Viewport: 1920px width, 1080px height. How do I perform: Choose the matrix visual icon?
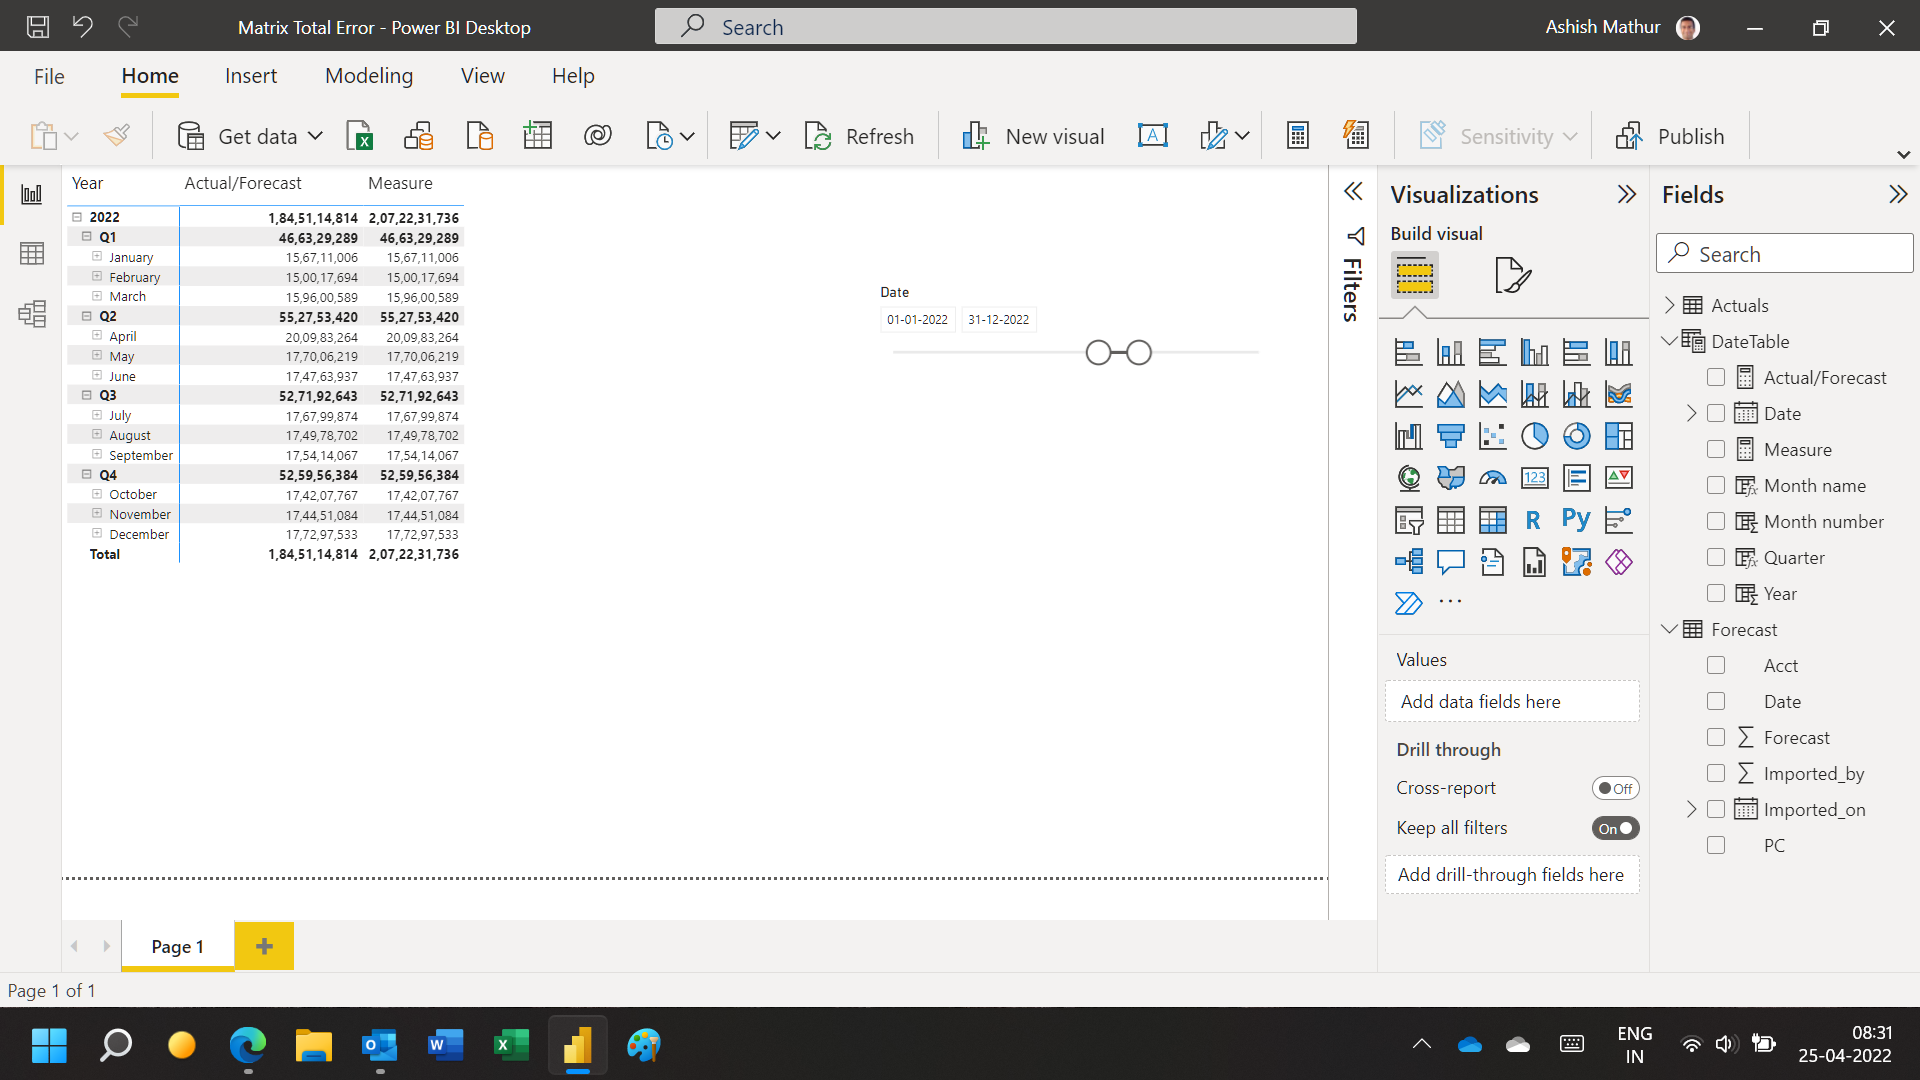[x=1492, y=520]
